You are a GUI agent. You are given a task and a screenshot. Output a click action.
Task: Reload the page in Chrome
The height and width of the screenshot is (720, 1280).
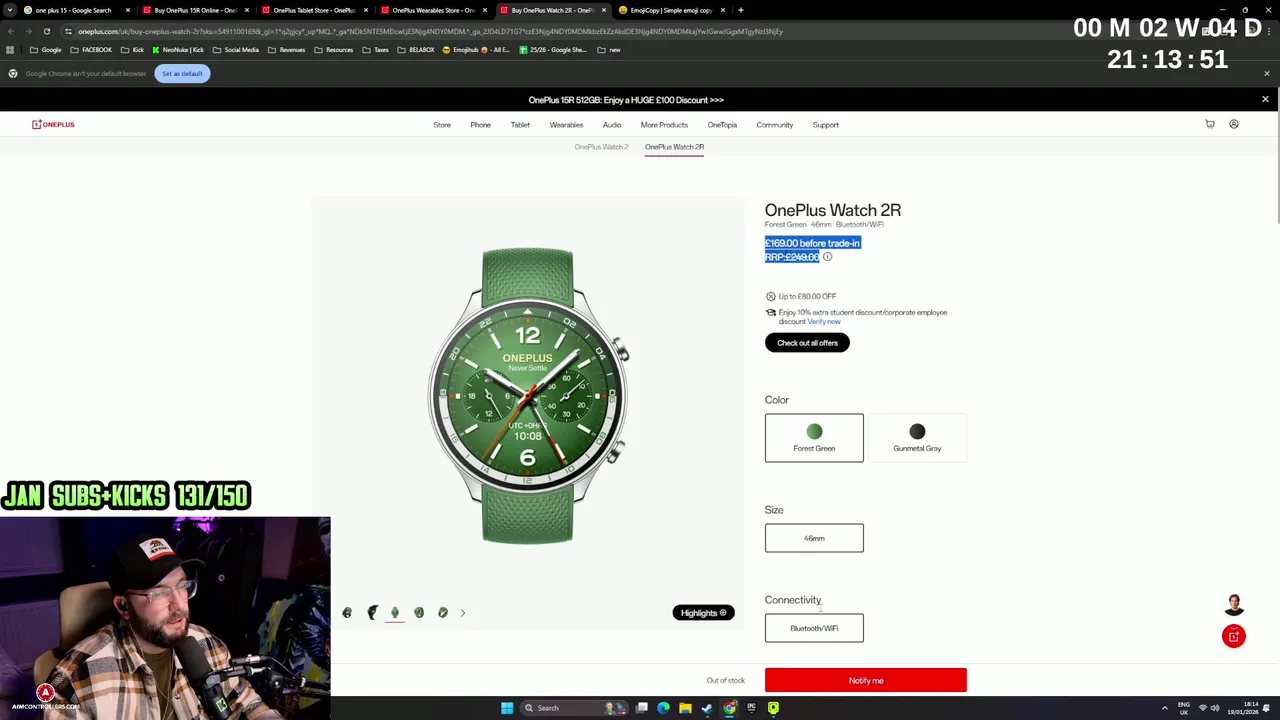coord(46,31)
